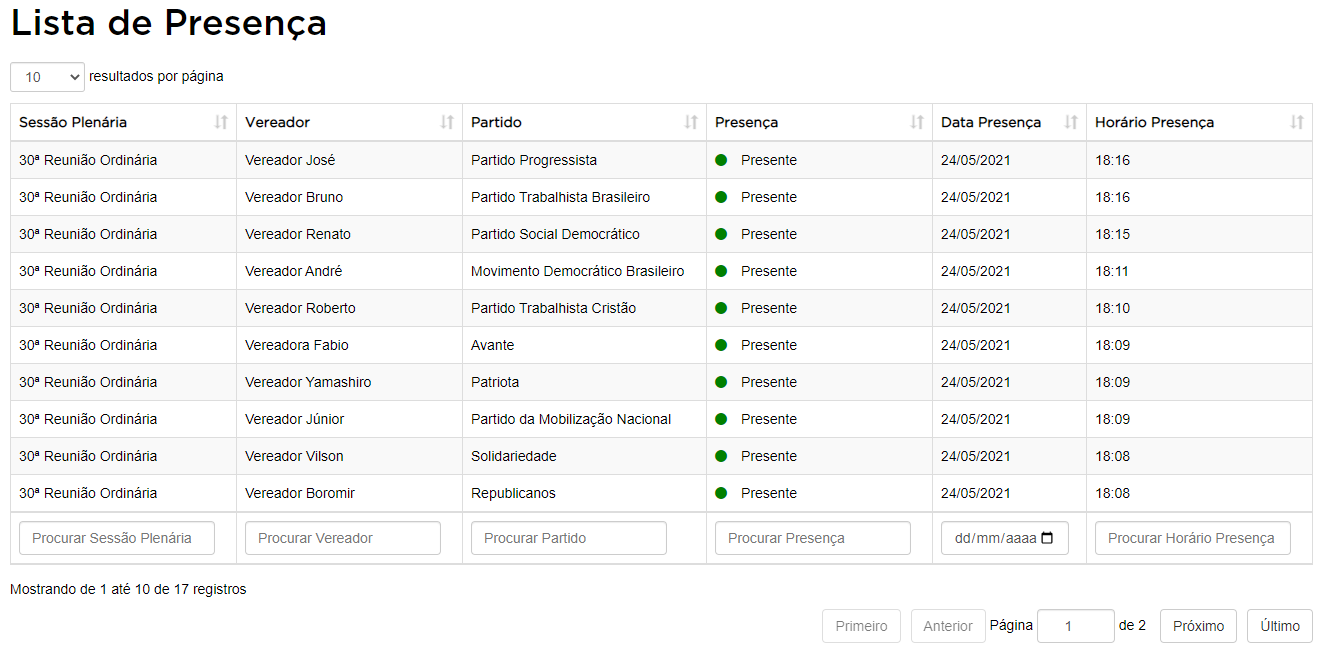Image resolution: width=1325 pixels, height=651 pixels.
Task: Click the Partido Social Democrático cell
Action: [585, 234]
